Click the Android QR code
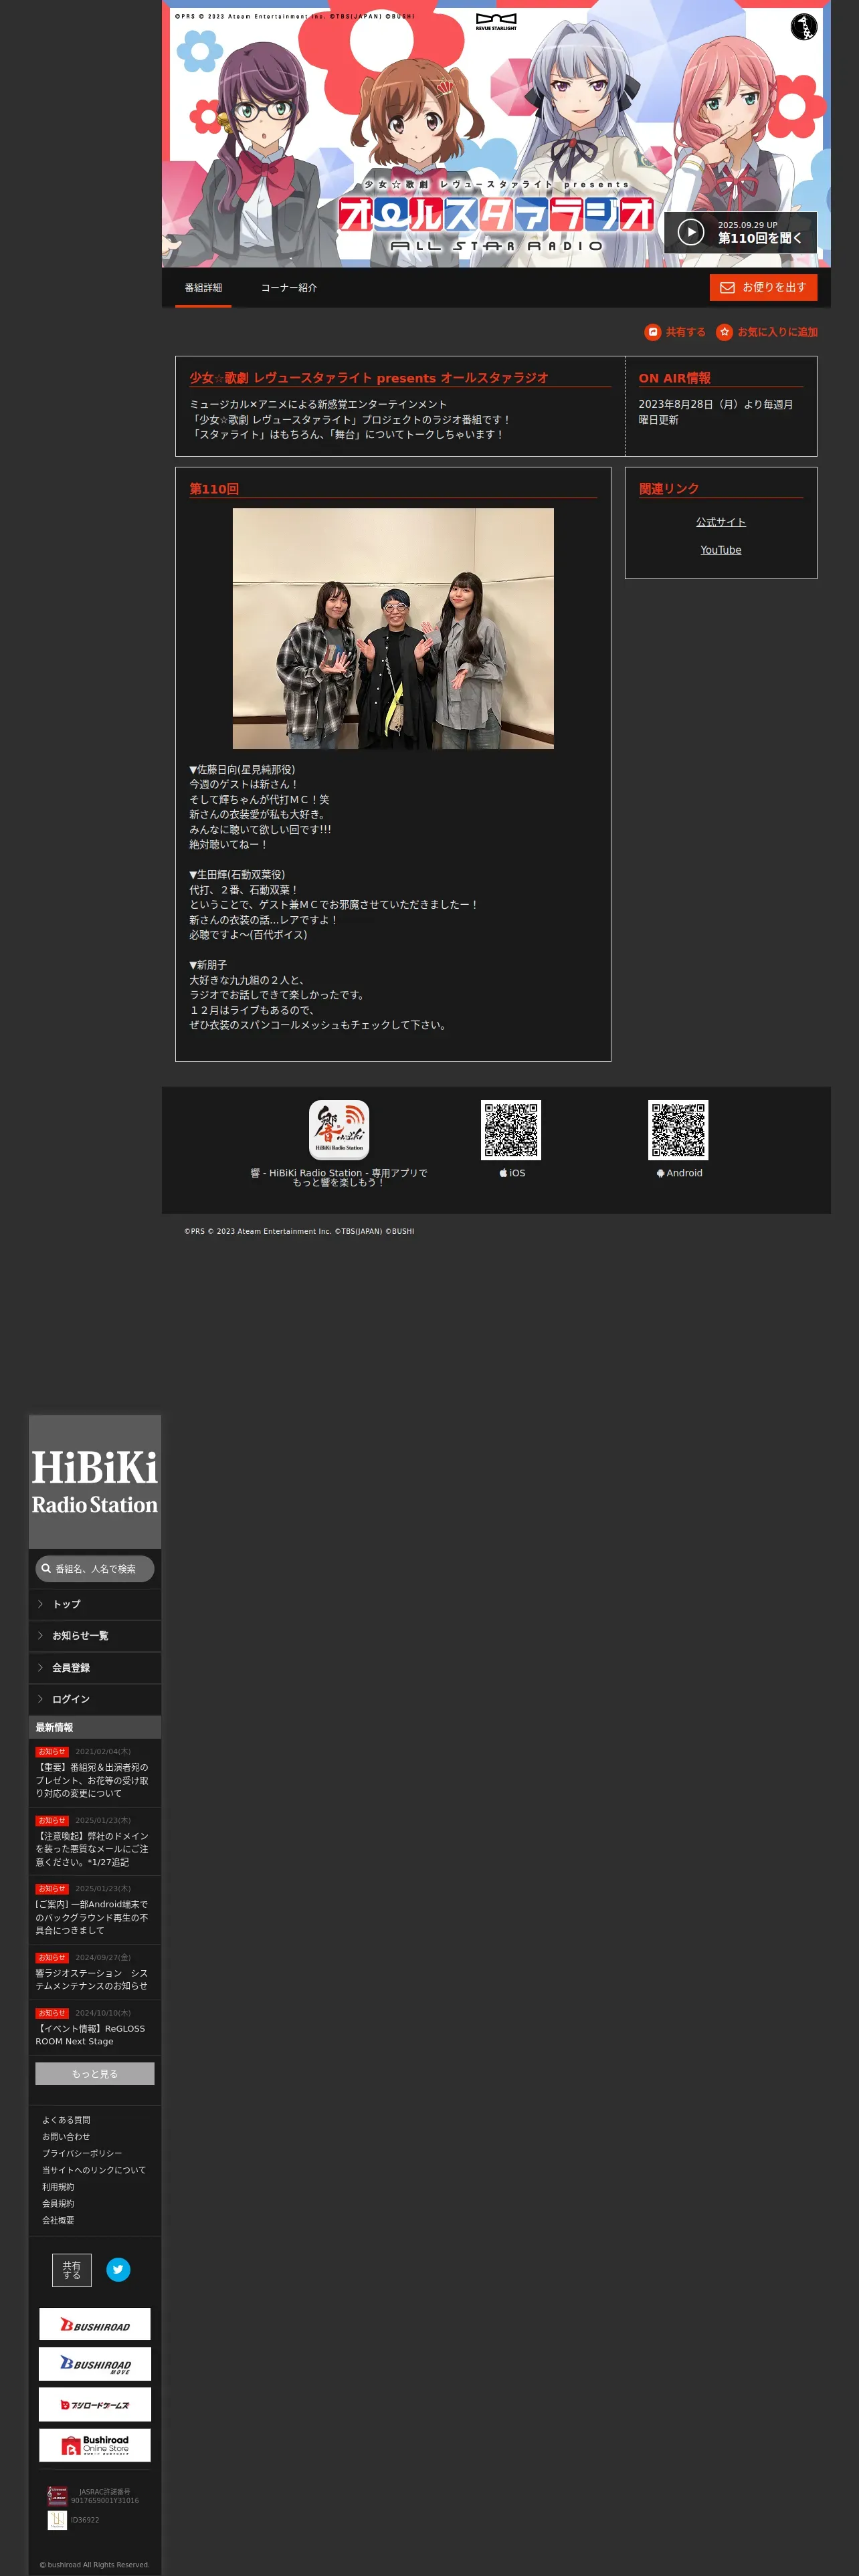Image resolution: width=859 pixels, height=2576 pixels. click(678, 1130)
